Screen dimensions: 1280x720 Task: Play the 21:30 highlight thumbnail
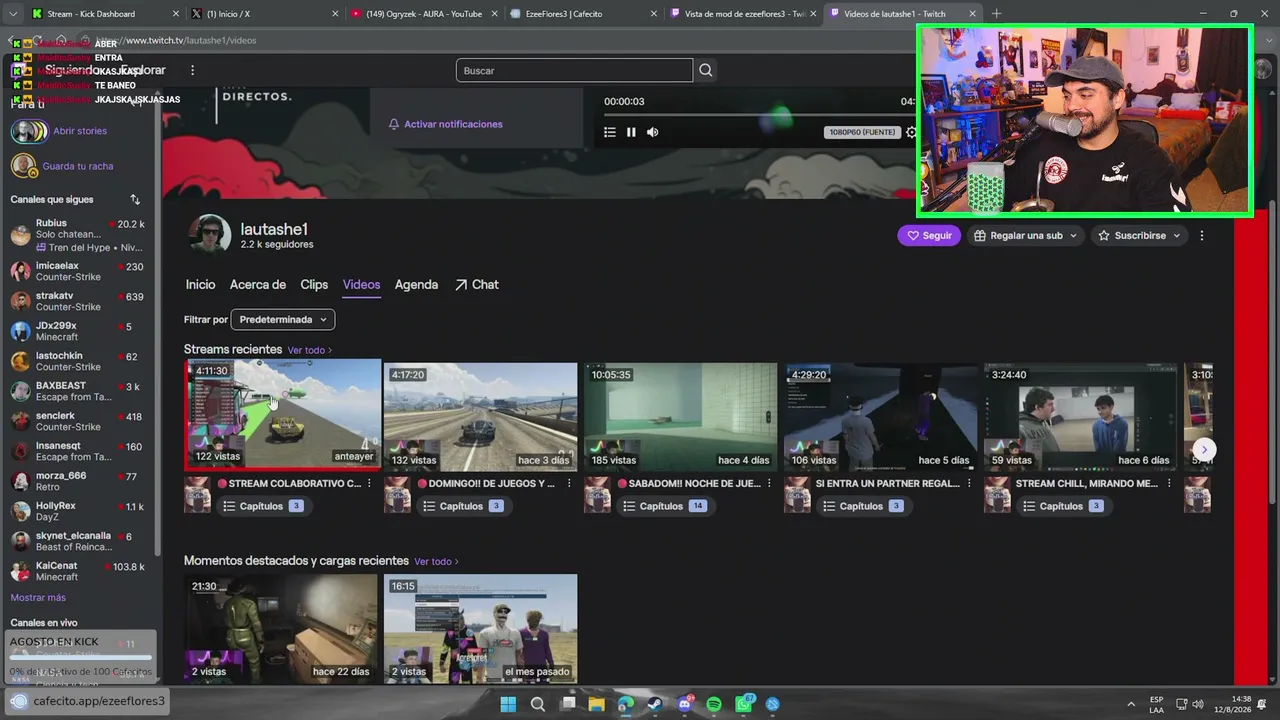click(280, 628)
